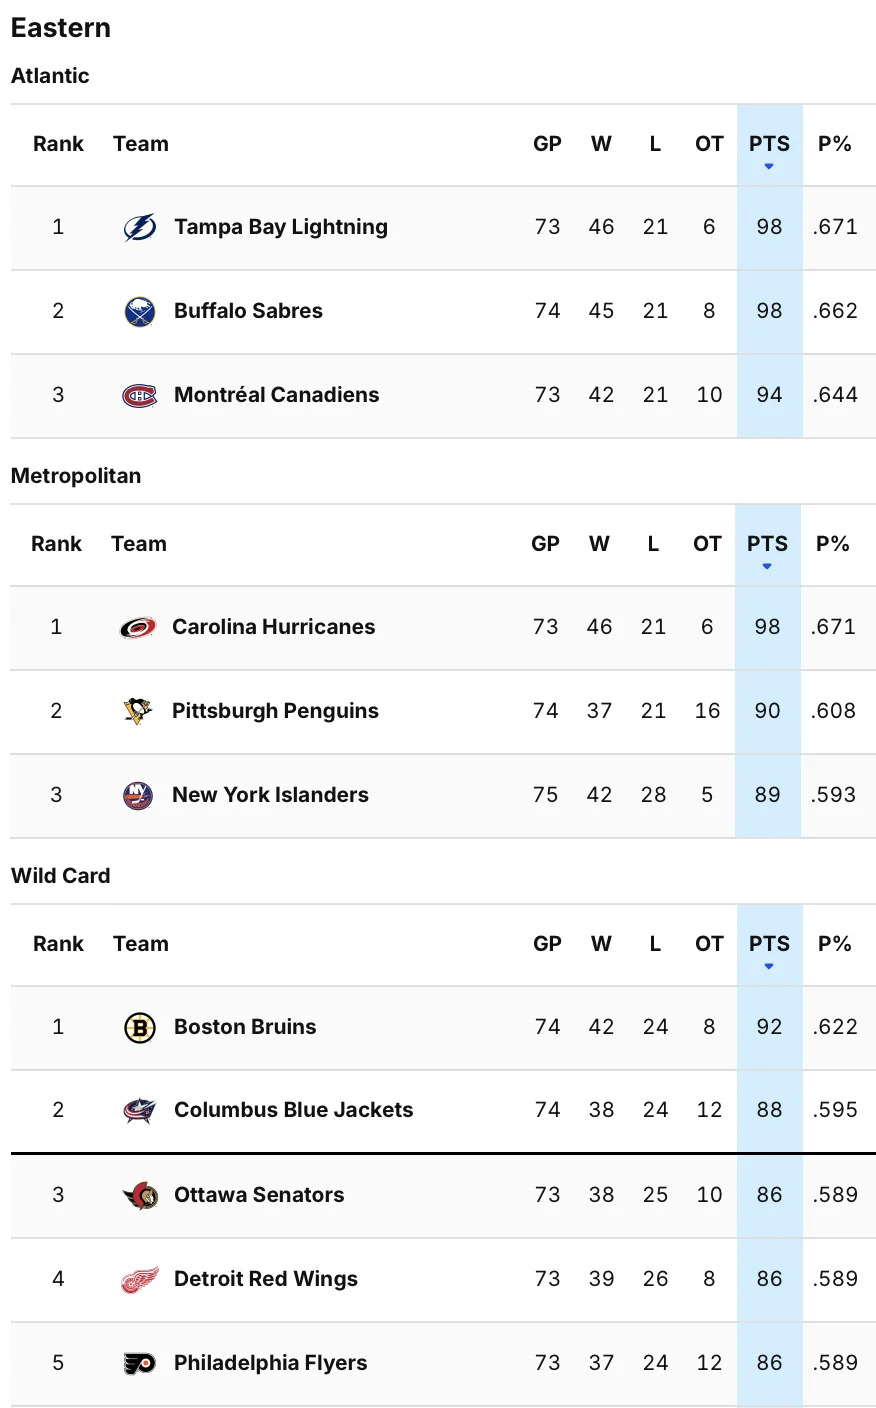876x1408 pixels.
Task: Click the Detroit Red Wings logo
Action: click(140, 1279)
